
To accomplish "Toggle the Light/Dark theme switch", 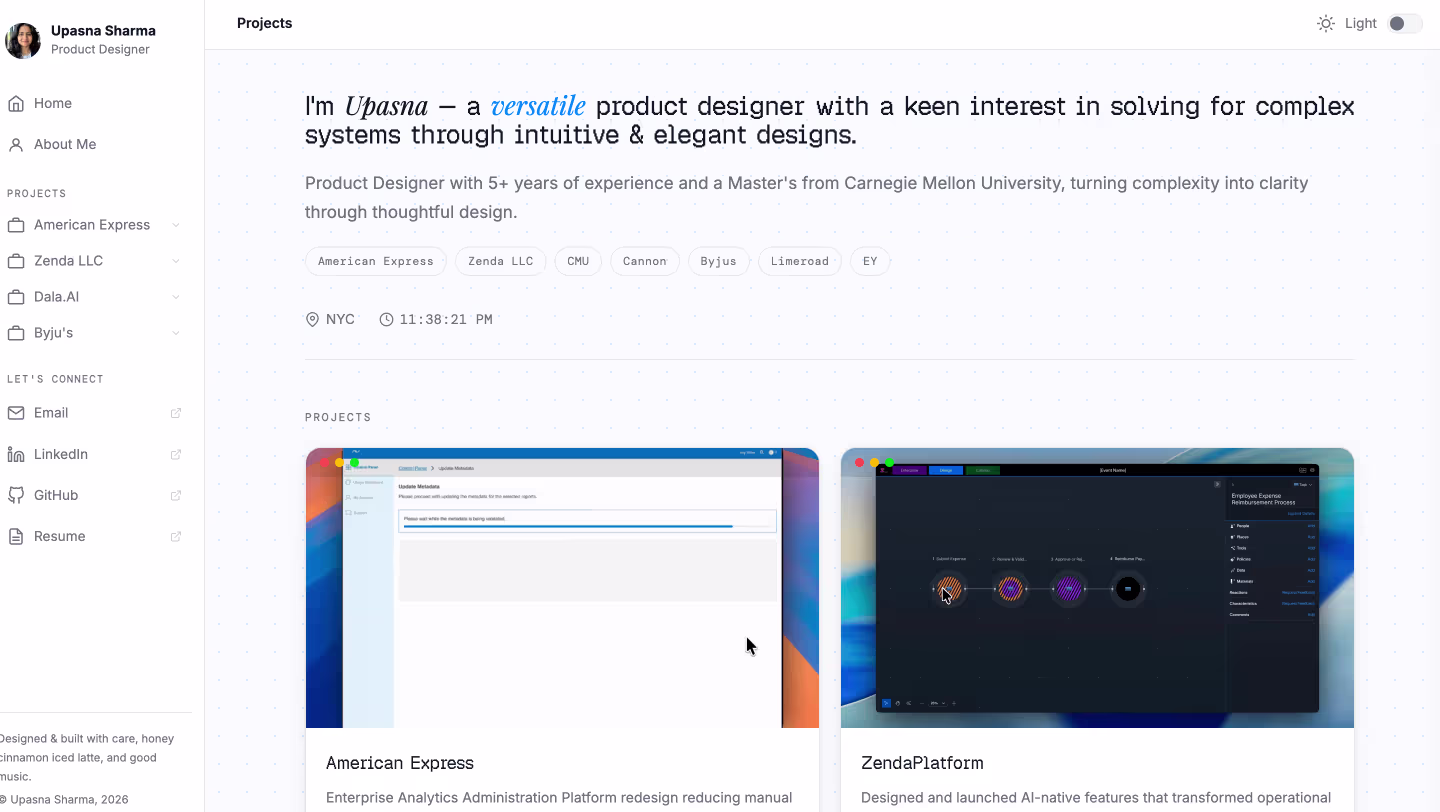I will coord(1405,23).
